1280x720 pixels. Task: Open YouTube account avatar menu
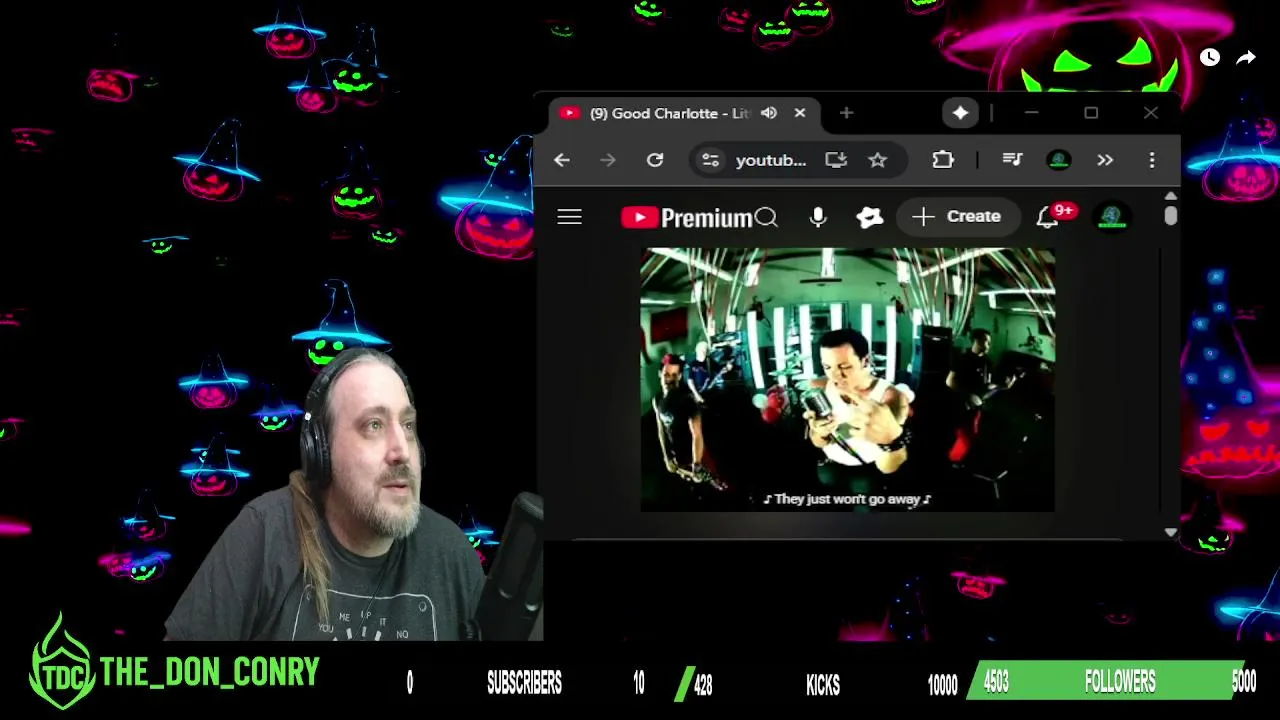click(x=1112, y=217)
